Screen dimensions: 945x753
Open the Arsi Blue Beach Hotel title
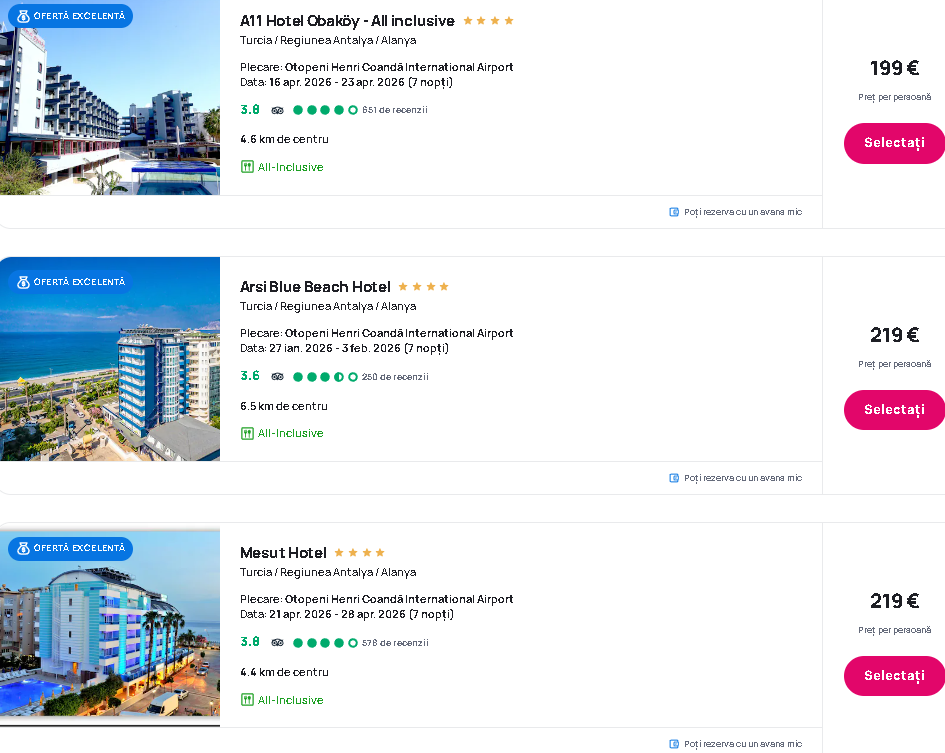click(x=315, y=287)
